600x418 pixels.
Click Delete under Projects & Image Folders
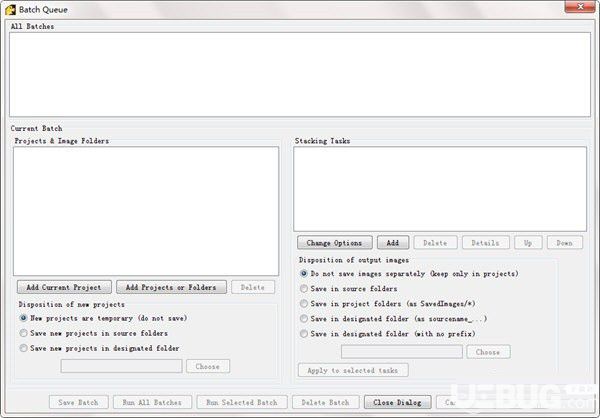coord(253,287)
